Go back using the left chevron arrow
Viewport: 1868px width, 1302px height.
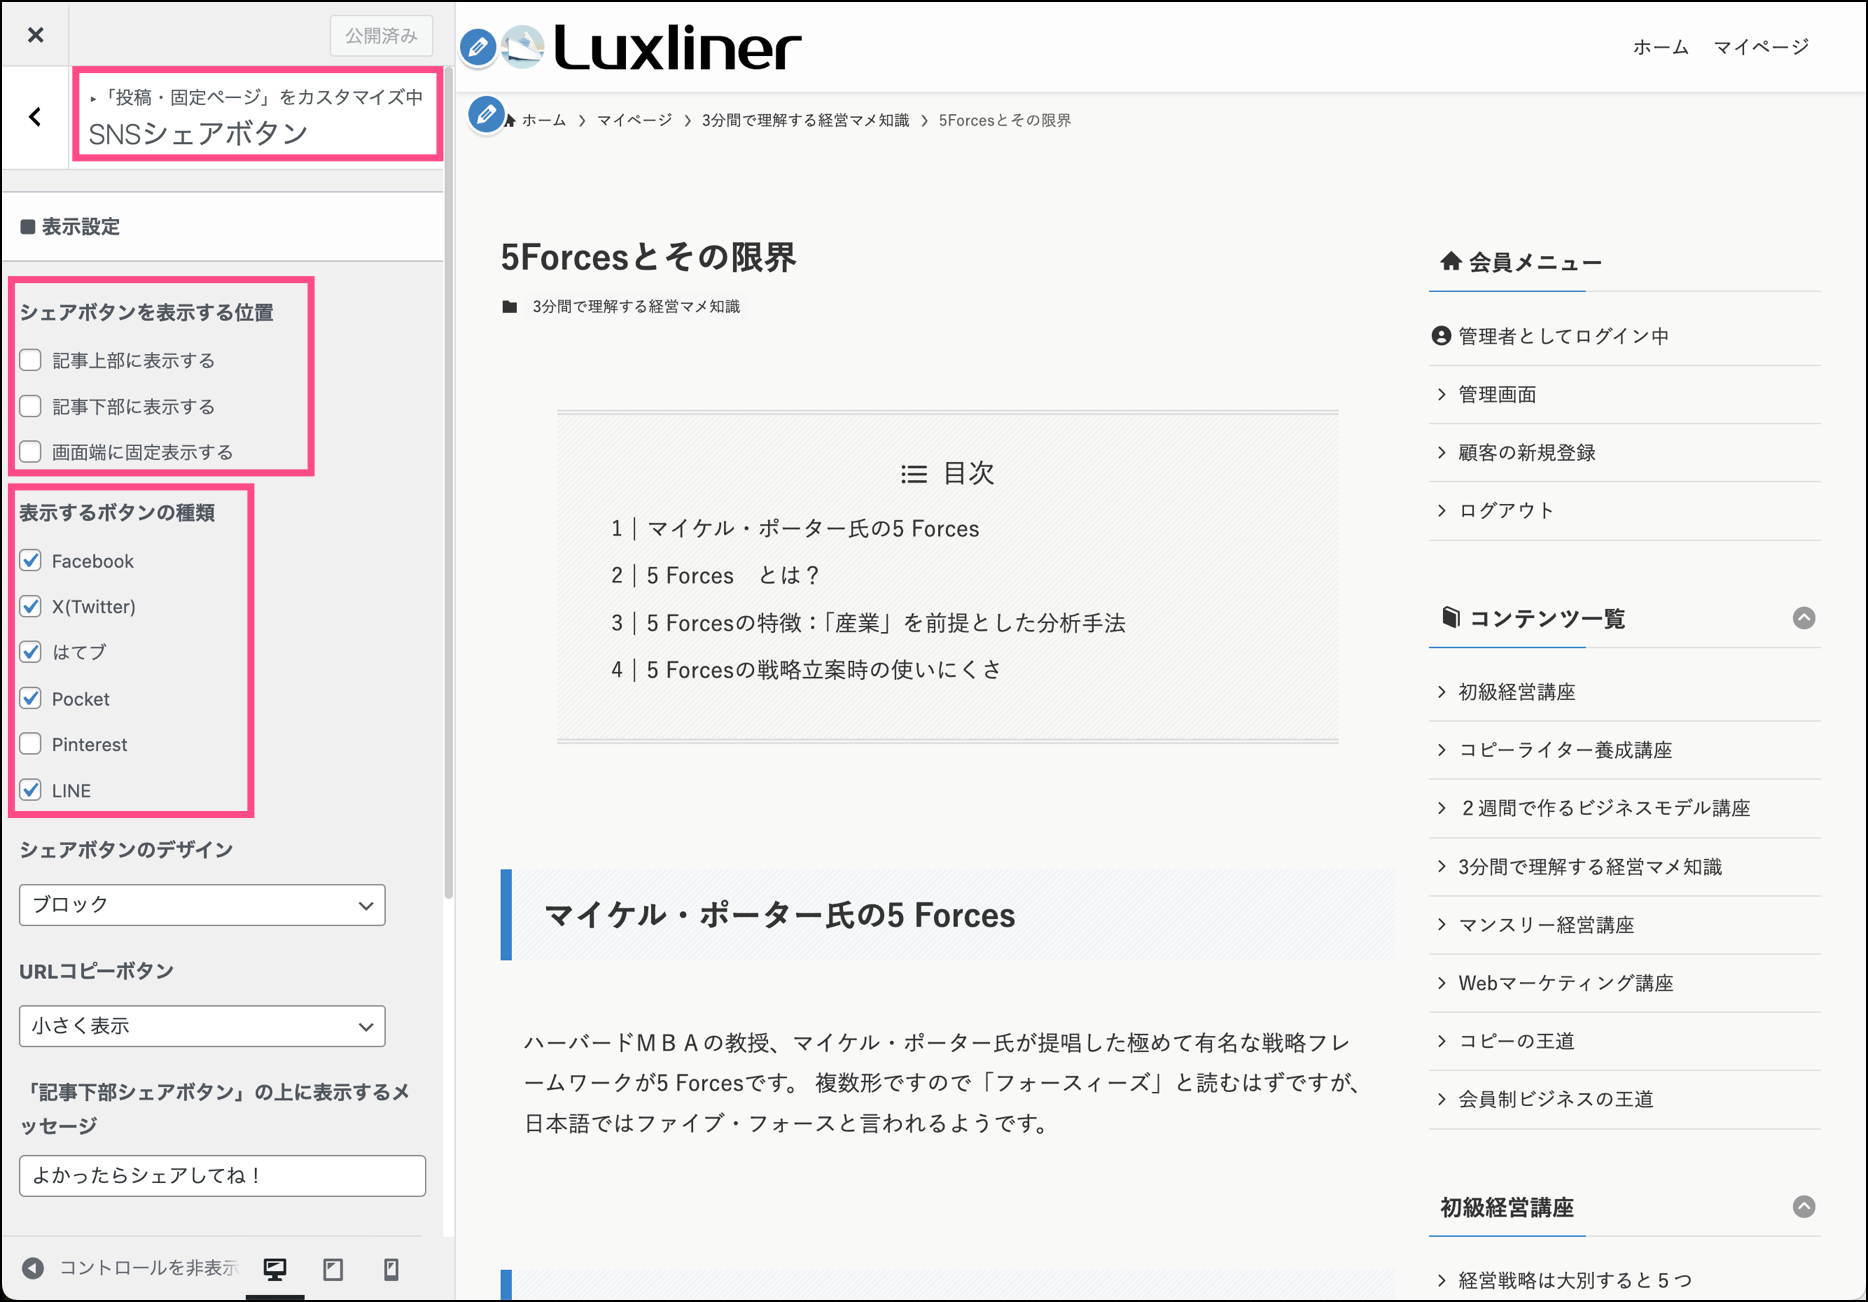pyautogui.click(x=36, y=117)
